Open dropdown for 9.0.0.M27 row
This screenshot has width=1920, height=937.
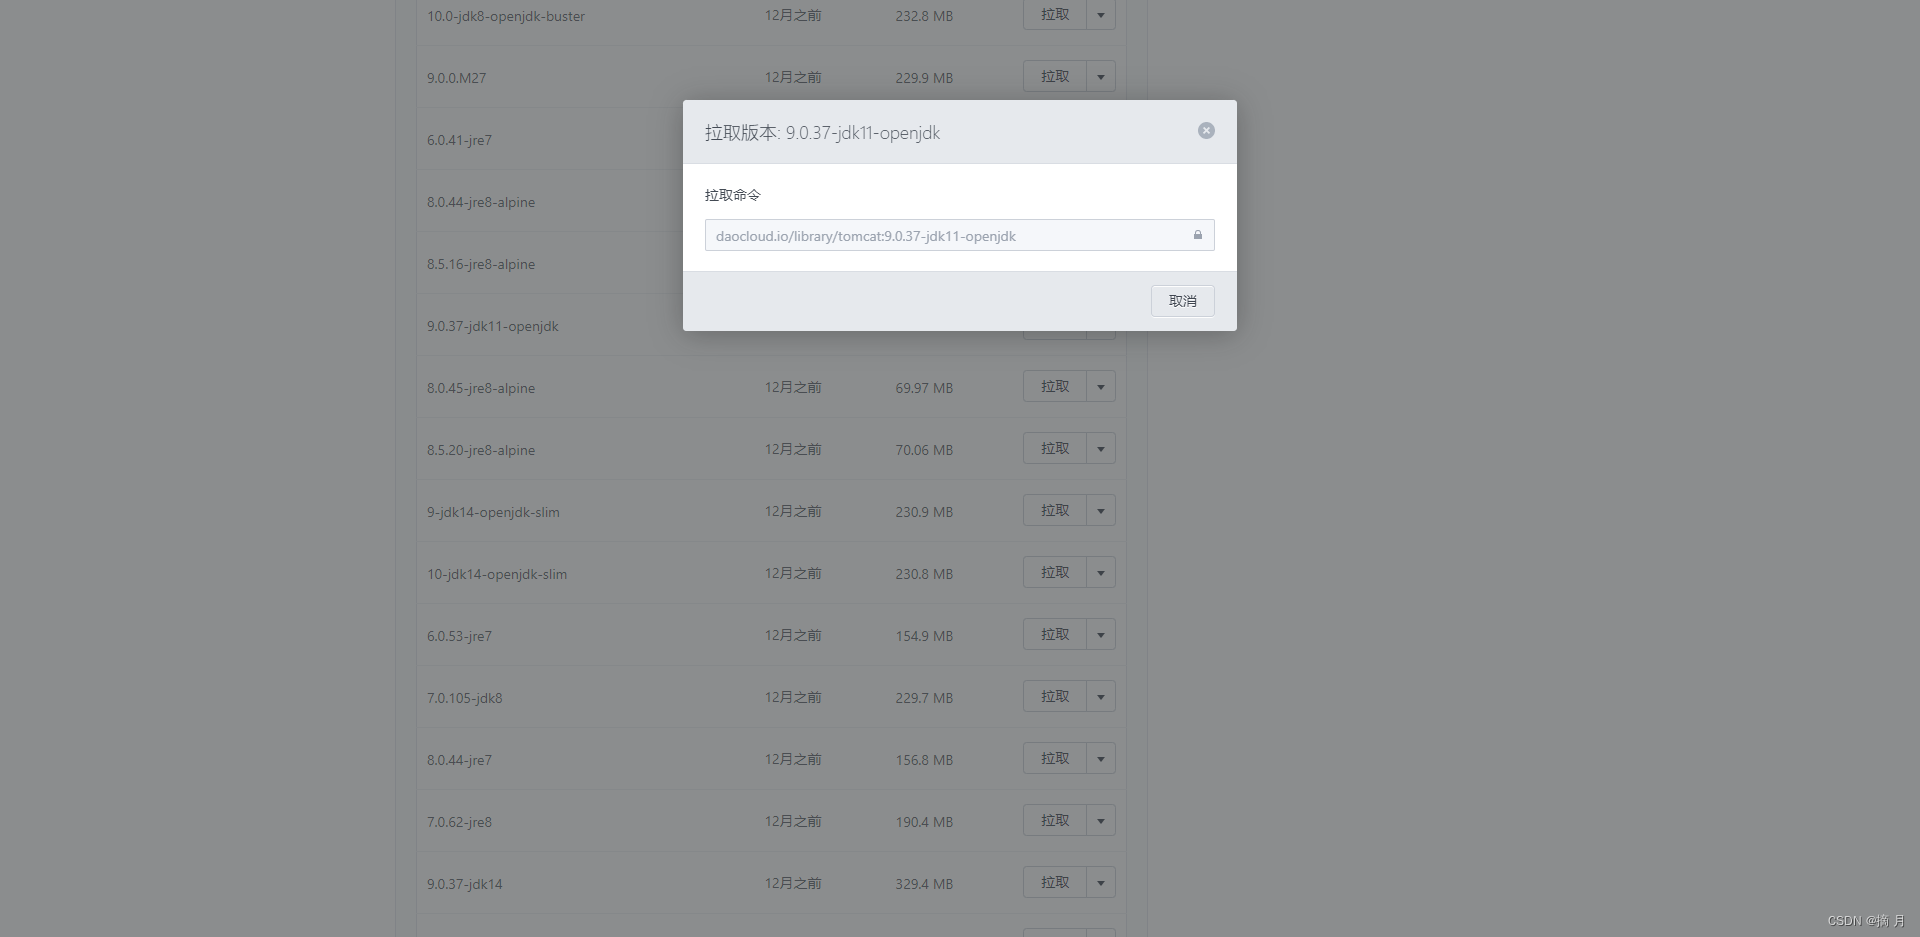[1100, 77]
